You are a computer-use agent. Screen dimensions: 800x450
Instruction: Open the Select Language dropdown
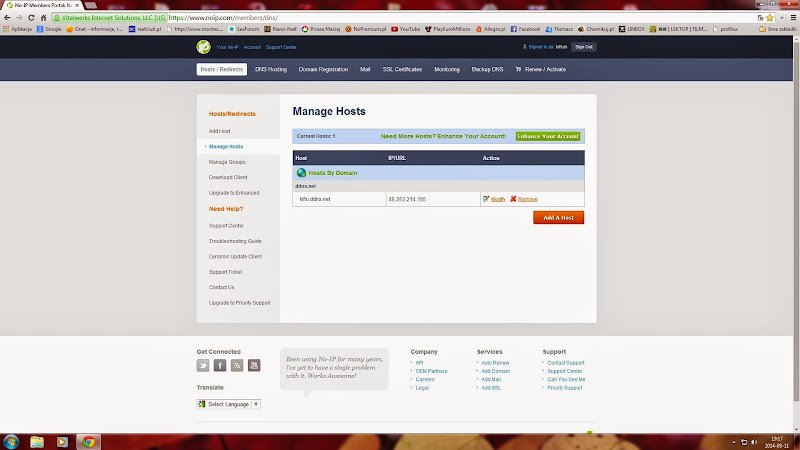229,404
